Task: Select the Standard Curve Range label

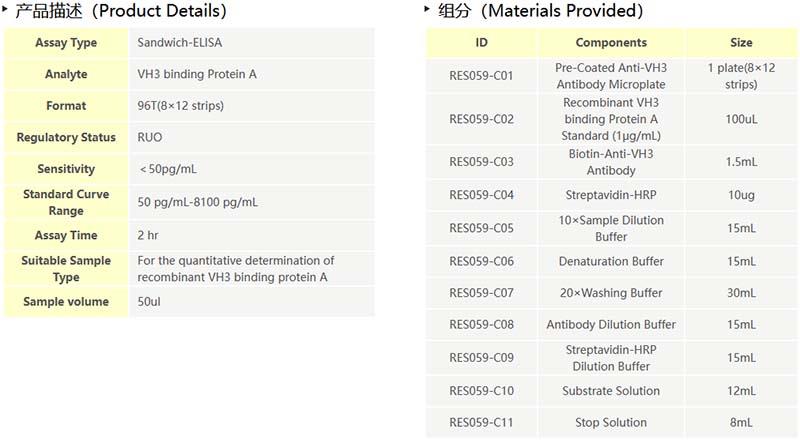Action: [66, 202]
